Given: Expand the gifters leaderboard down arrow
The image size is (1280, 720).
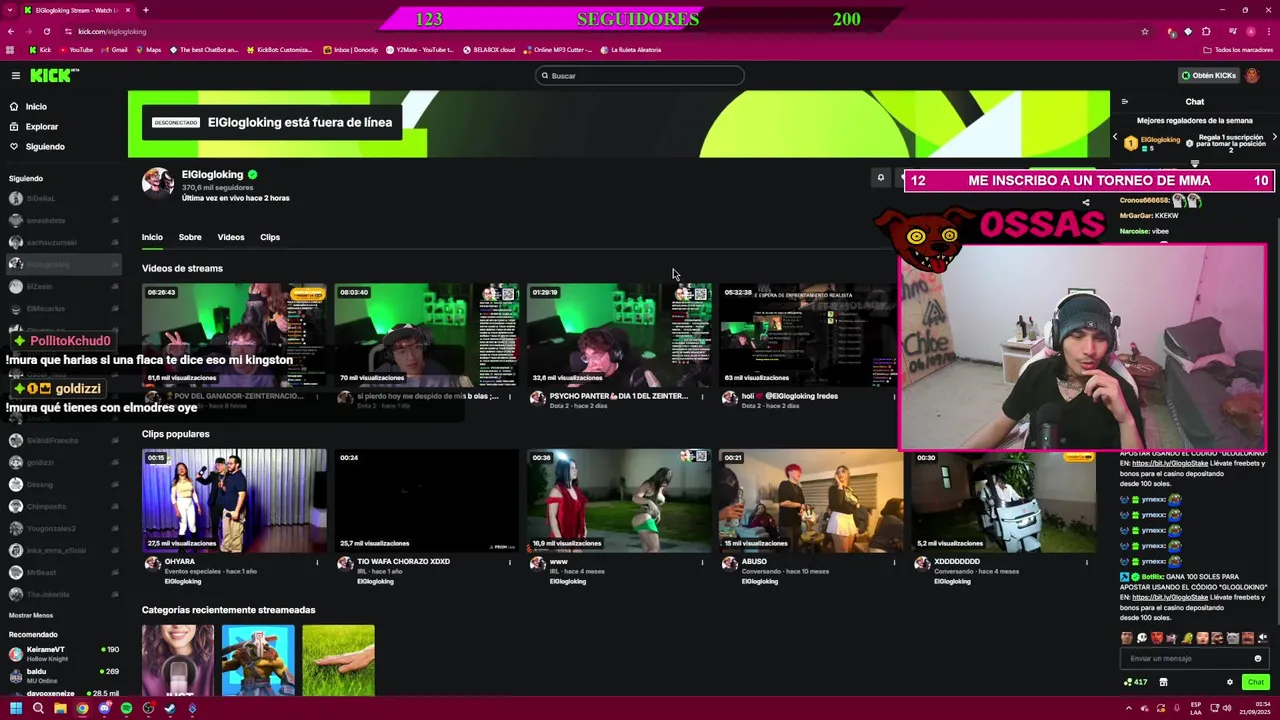Looking at the screenshot, I should pyautogui.click(x=1194, y=163).
